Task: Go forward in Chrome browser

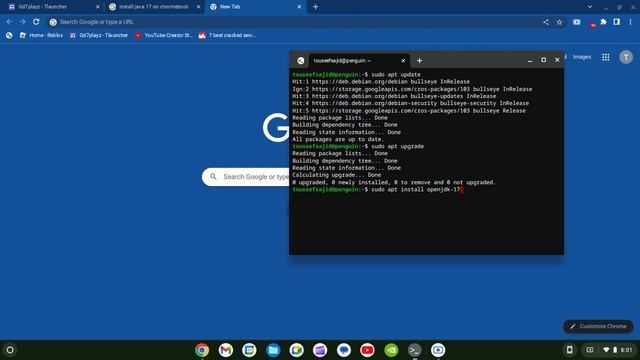Action: pyautogui.click(x=23, y=22)
